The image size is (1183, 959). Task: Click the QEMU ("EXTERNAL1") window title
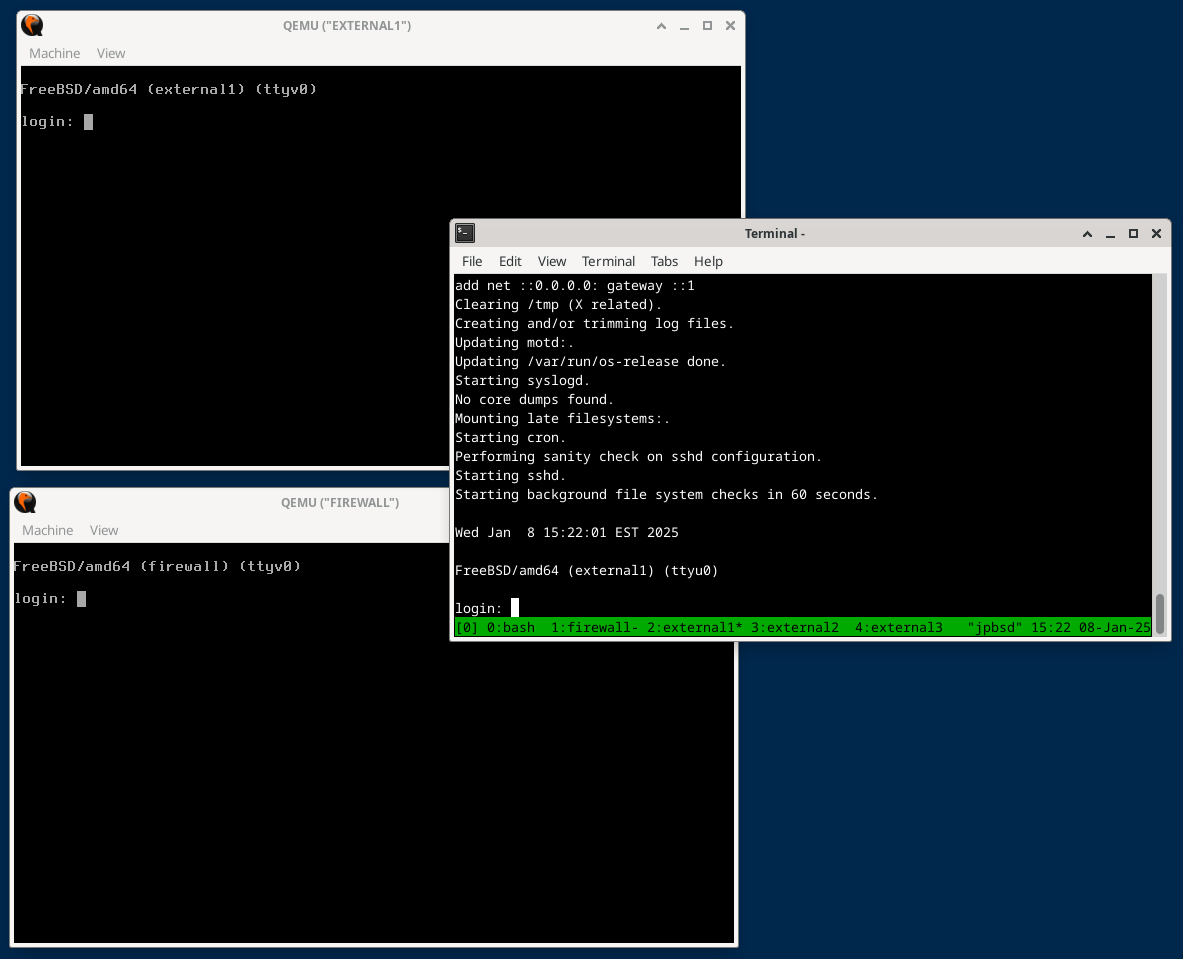(347, 26)
